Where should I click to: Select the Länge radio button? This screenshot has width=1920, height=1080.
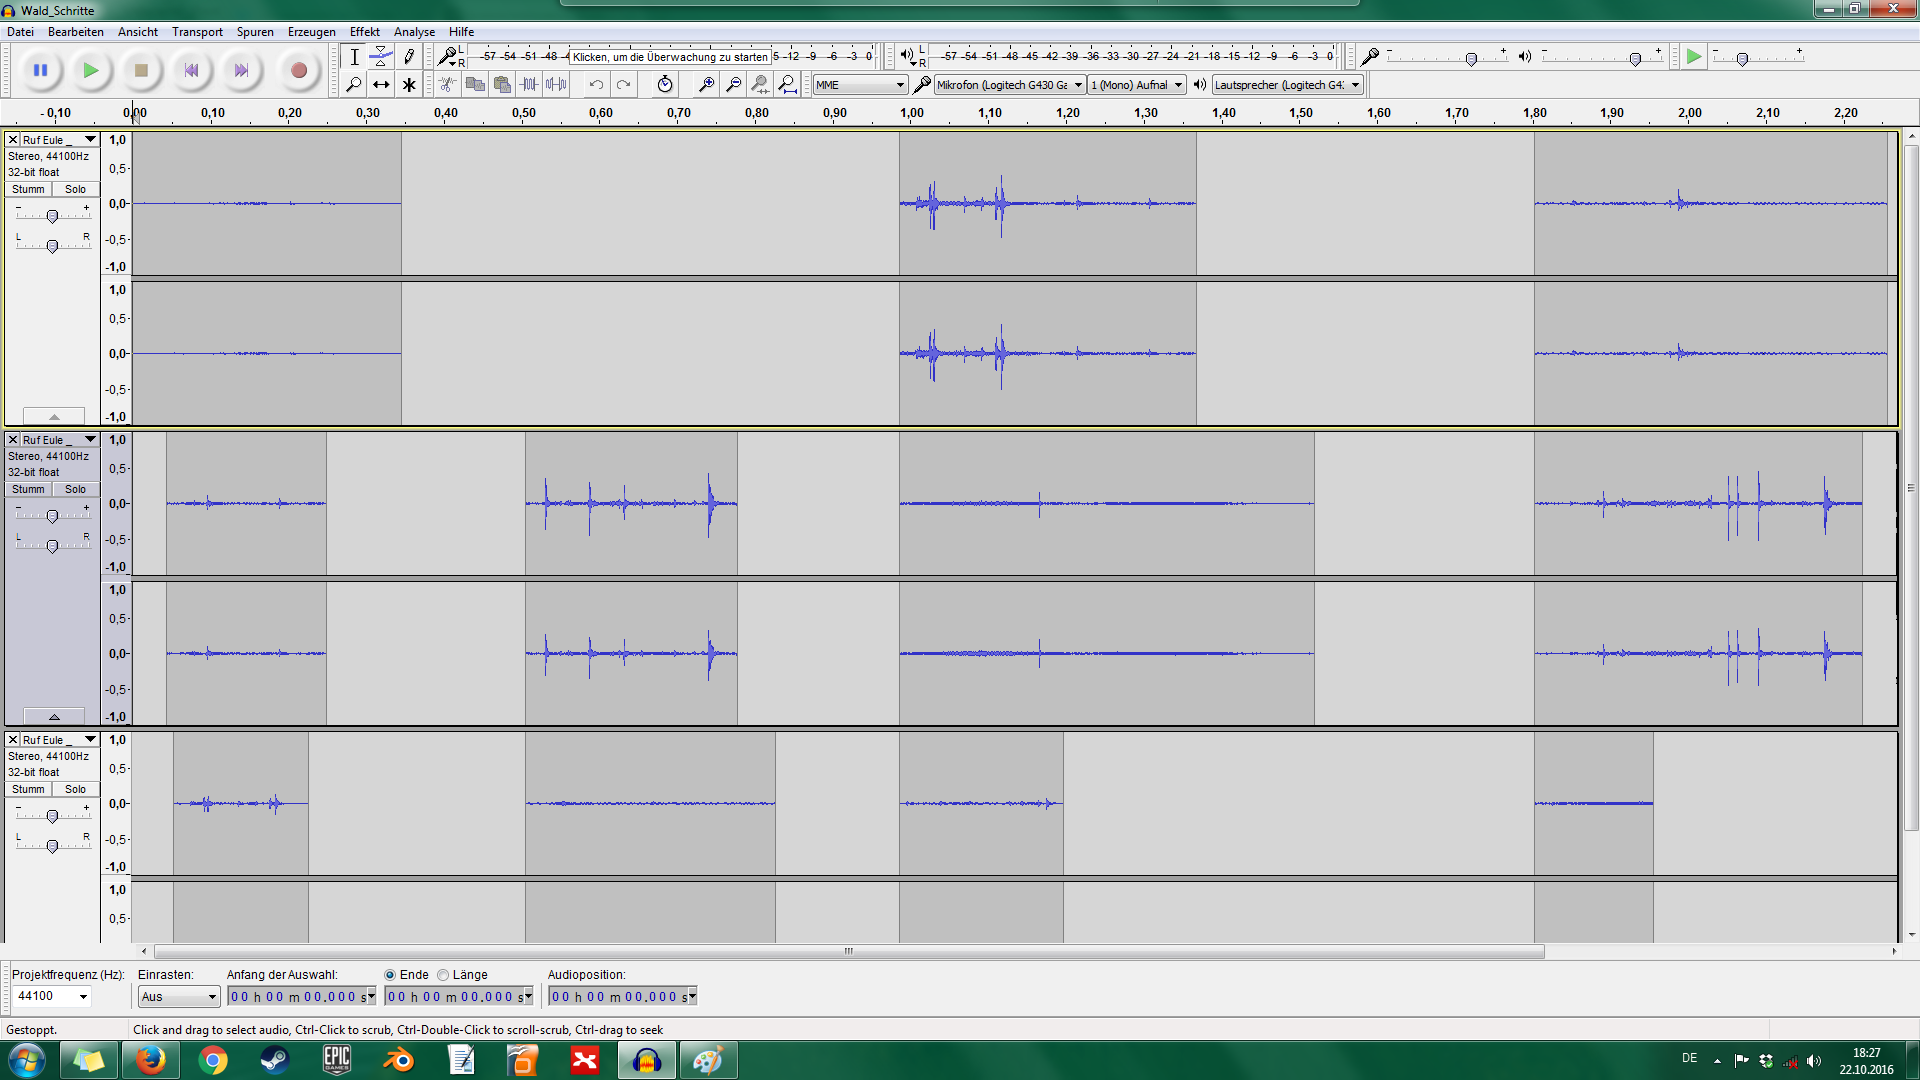443,975
